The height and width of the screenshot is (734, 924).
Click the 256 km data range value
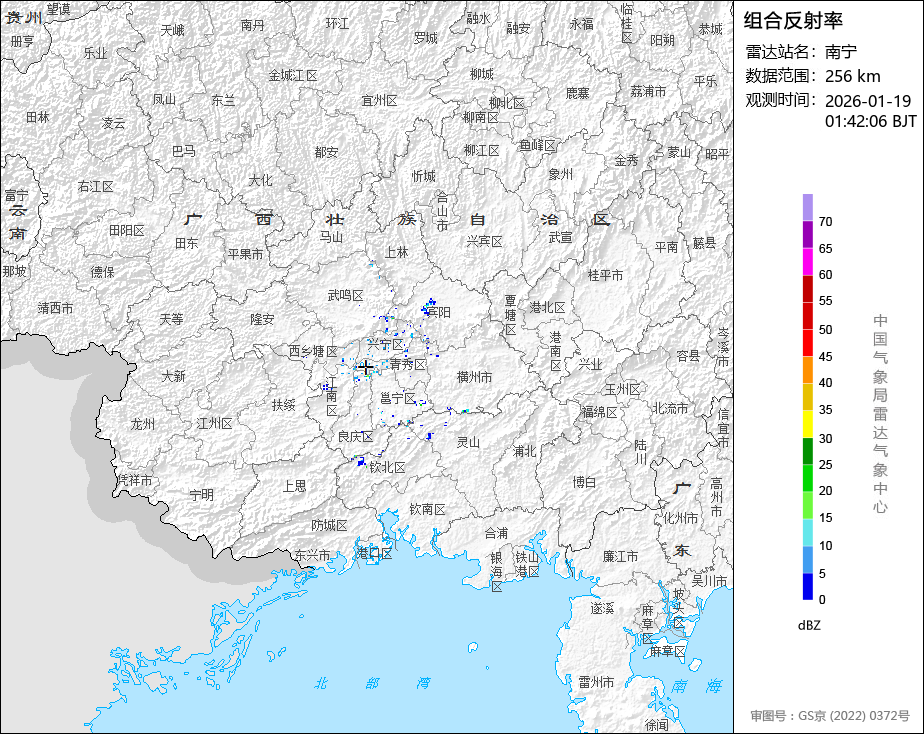click(x=852, y=76)
